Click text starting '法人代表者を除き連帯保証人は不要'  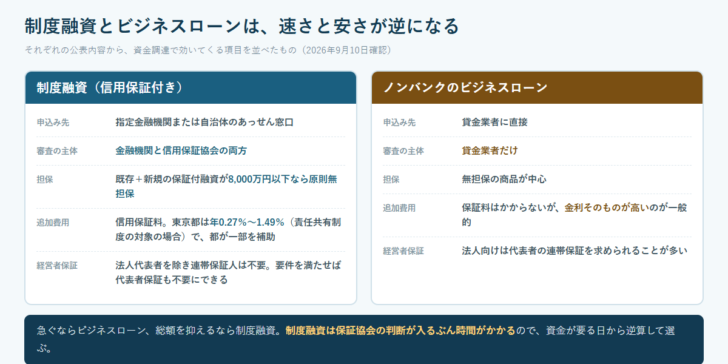click(228, 273)
